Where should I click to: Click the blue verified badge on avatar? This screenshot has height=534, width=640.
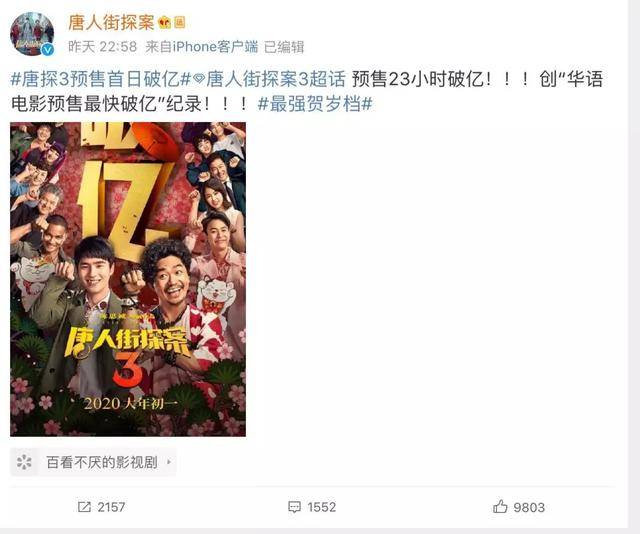tap(48, 50)
